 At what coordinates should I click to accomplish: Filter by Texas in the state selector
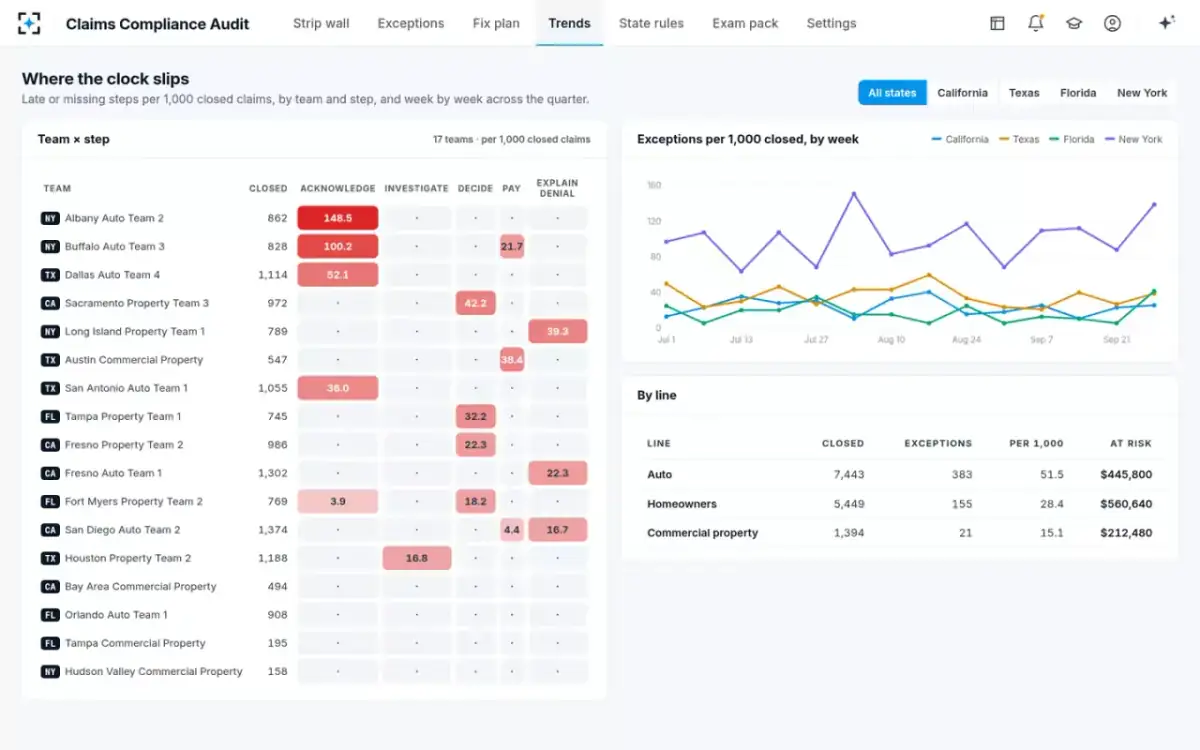pos(1024,93)
